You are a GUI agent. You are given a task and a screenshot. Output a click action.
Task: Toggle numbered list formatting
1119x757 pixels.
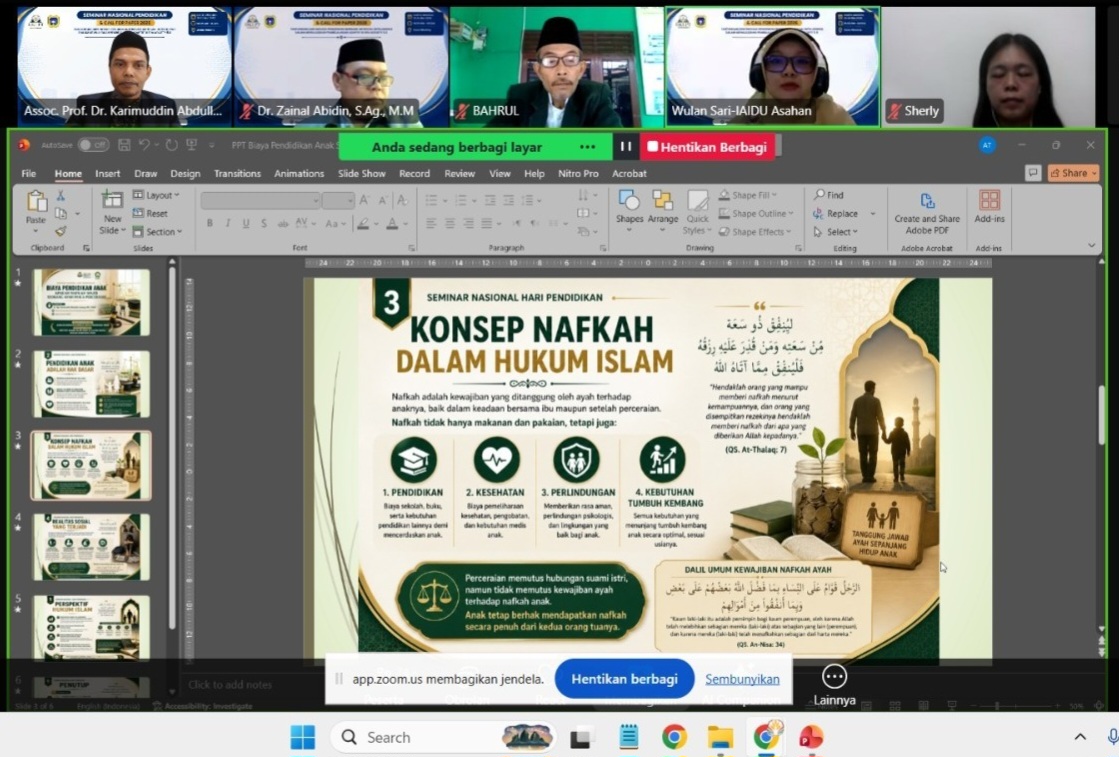[x=460, y=200]
